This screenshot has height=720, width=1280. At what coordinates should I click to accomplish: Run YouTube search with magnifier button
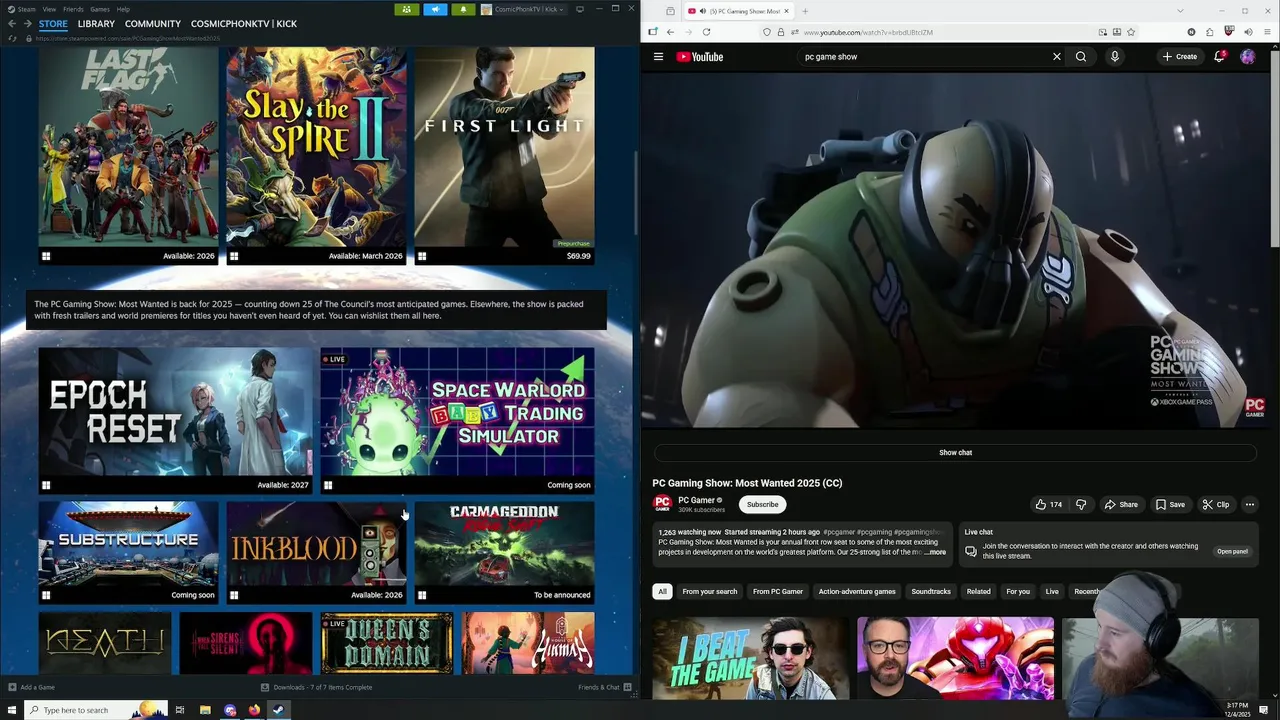click(1081, 57)
